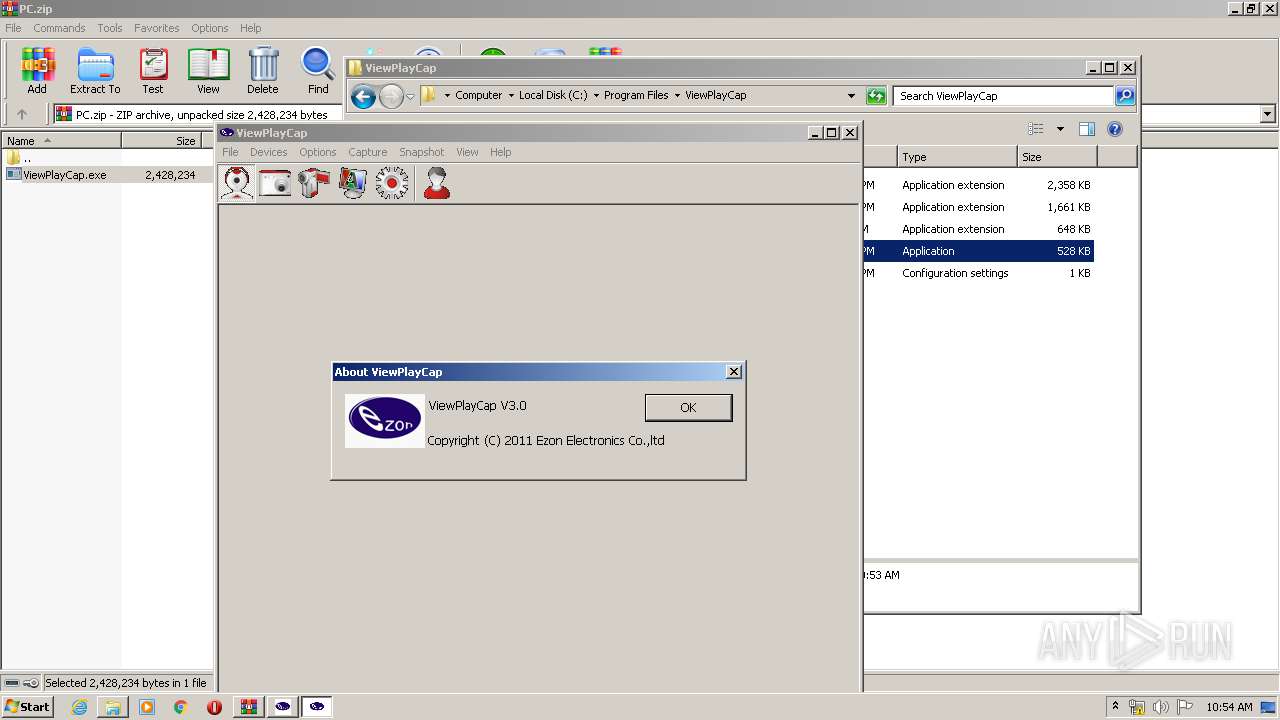1280x720 pixels.
Task: Open Explorer help question mark icon
Action: click(1115, 129)
